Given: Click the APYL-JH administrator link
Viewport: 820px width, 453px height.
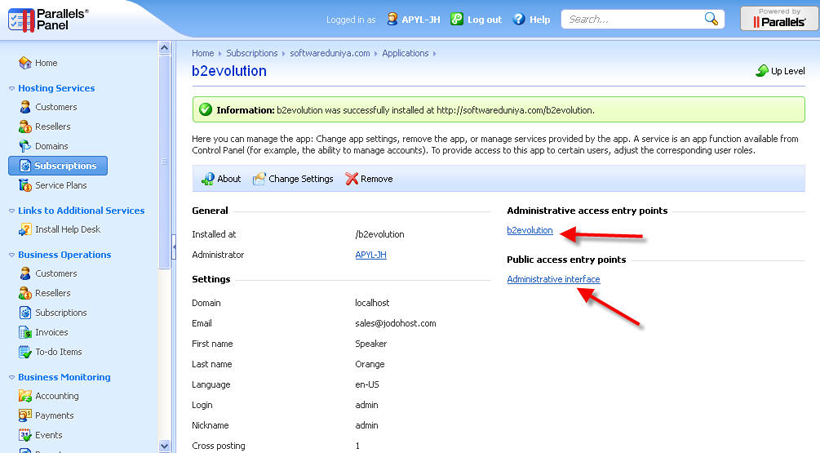Looking at the screenshot, I should [x=371, y=255].
